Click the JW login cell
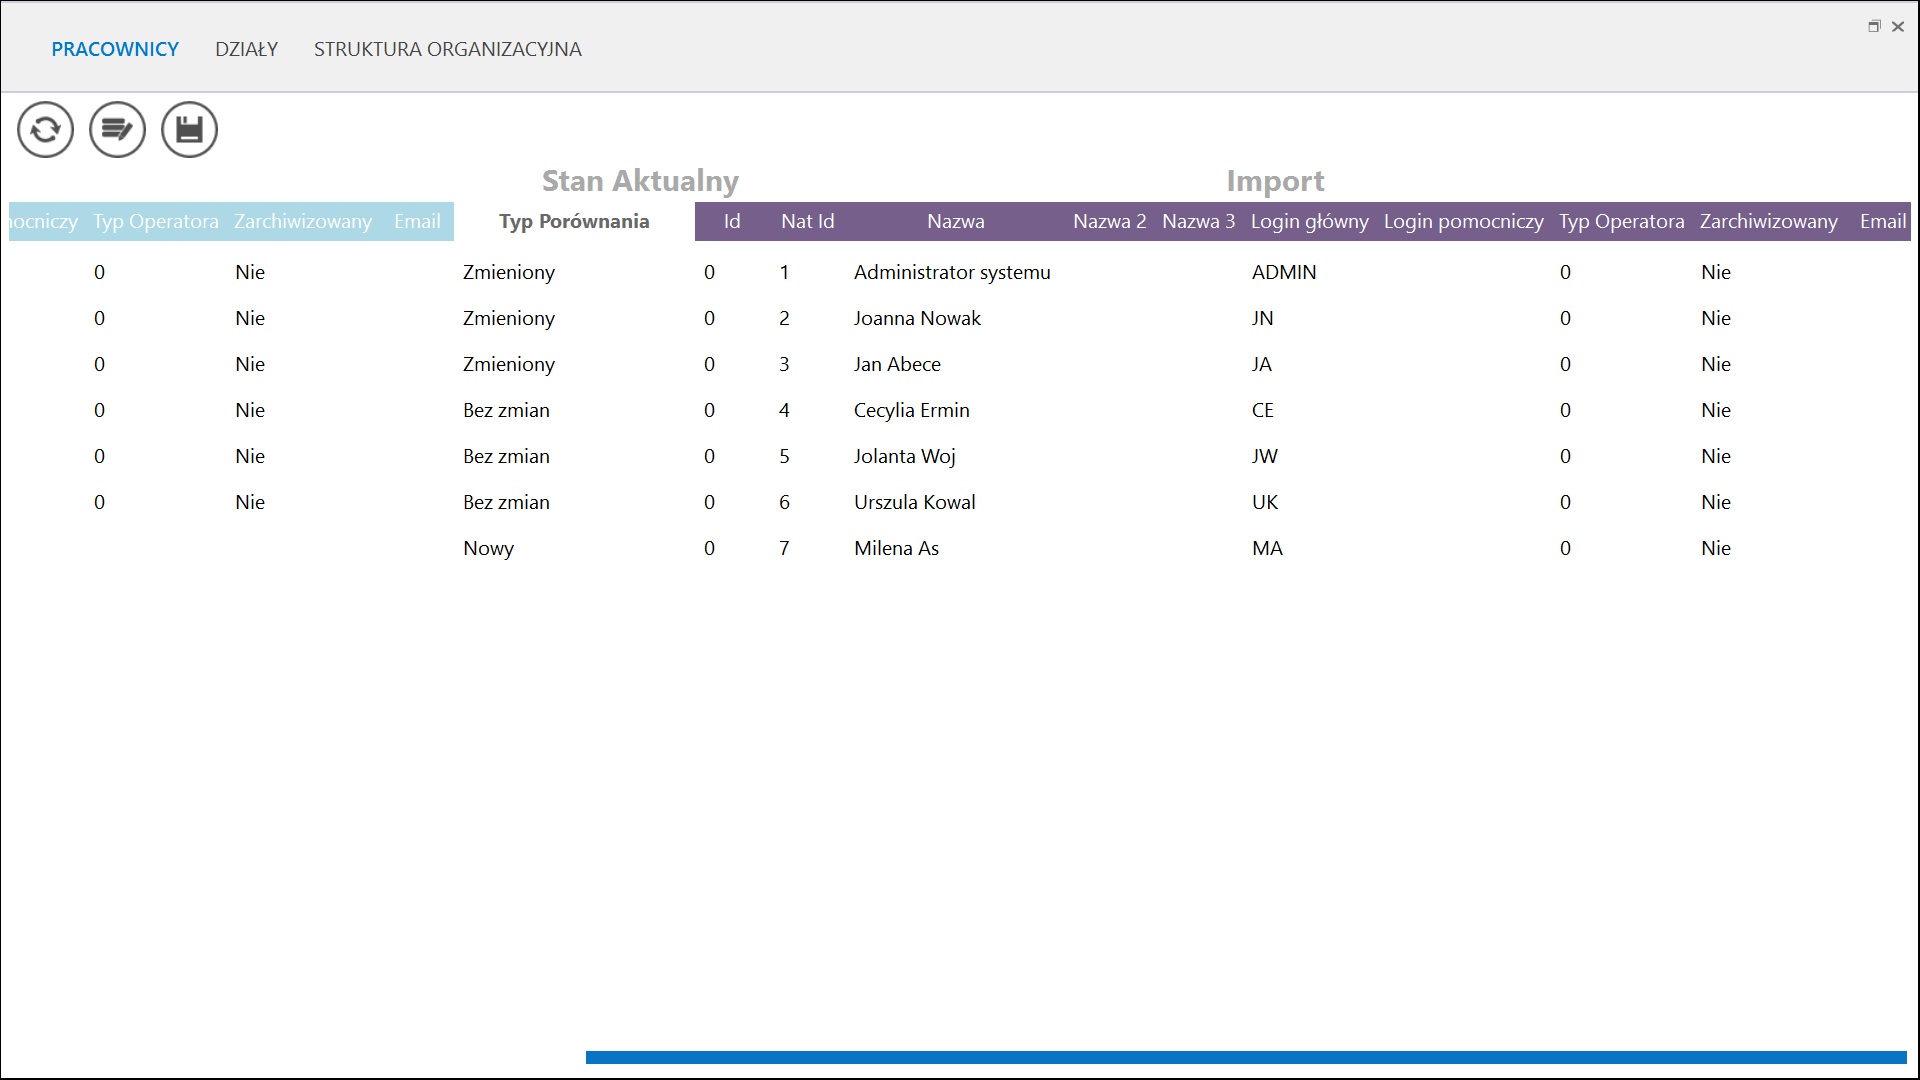This screenshot has width=1920, height=1080. tap(1265, 456)
